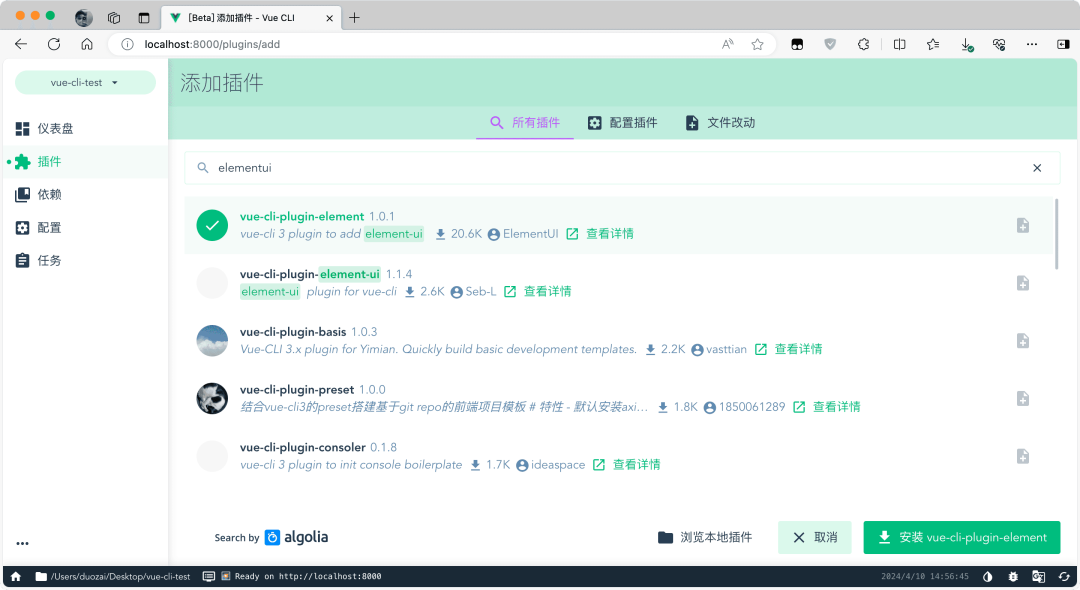Click the file-add icon on vue-cli-plugin-basis row
Image resolution: width=1080 pixels, height=590 pixels.
point(1023,341)
